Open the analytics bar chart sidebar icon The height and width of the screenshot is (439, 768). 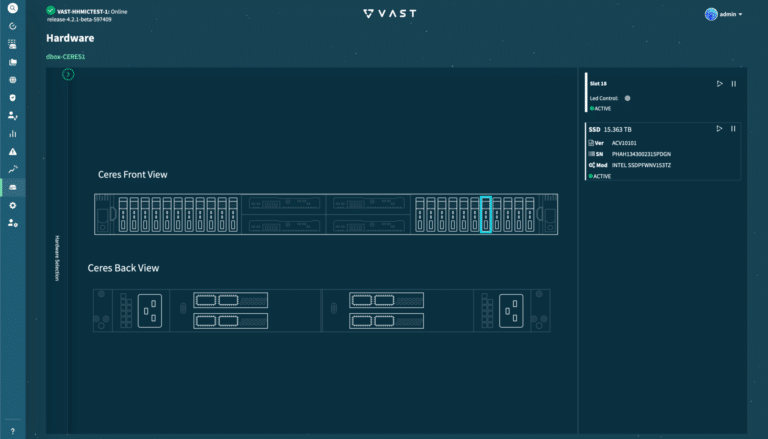13,133
